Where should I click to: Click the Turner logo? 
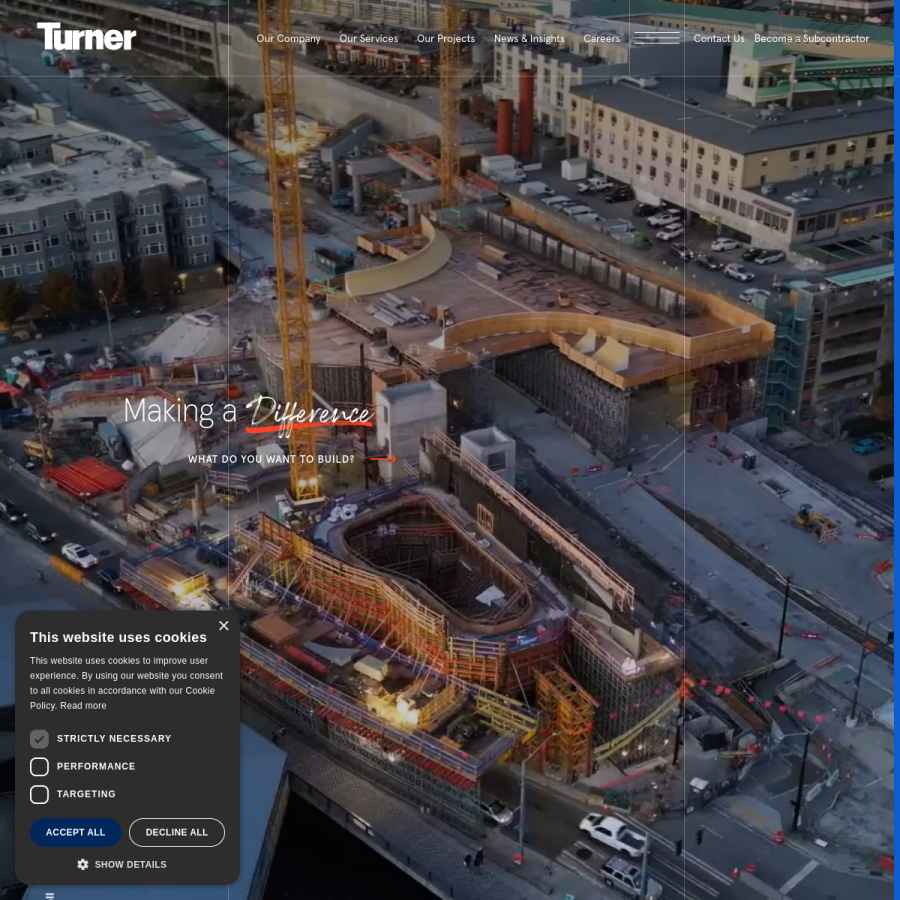[87, 36]
